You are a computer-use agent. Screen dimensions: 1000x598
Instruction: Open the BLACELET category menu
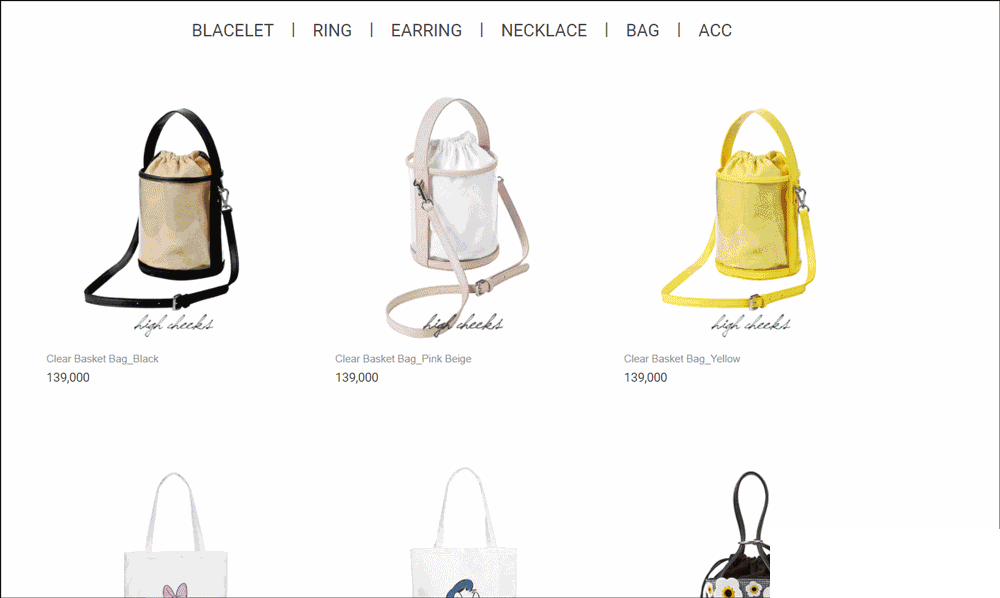(233, 30)
